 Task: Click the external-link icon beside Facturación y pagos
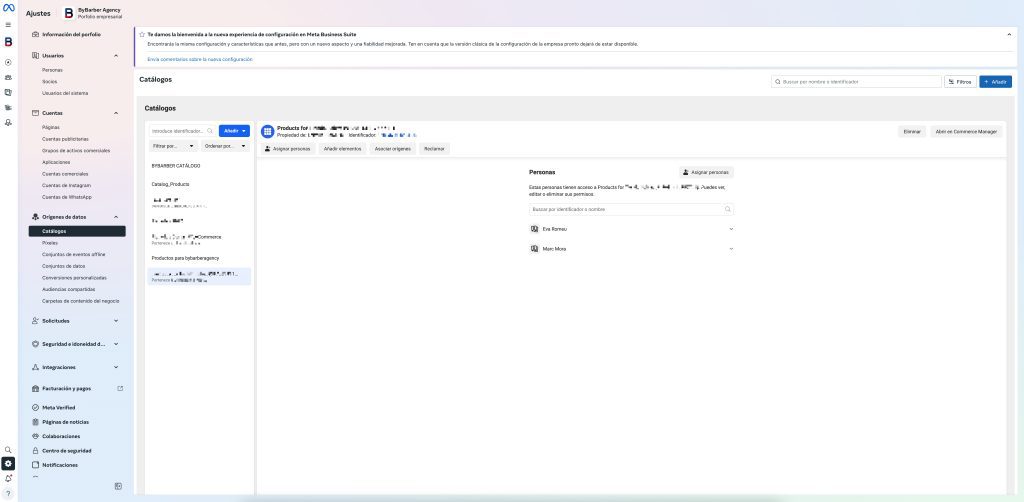[x=120, y=388]
